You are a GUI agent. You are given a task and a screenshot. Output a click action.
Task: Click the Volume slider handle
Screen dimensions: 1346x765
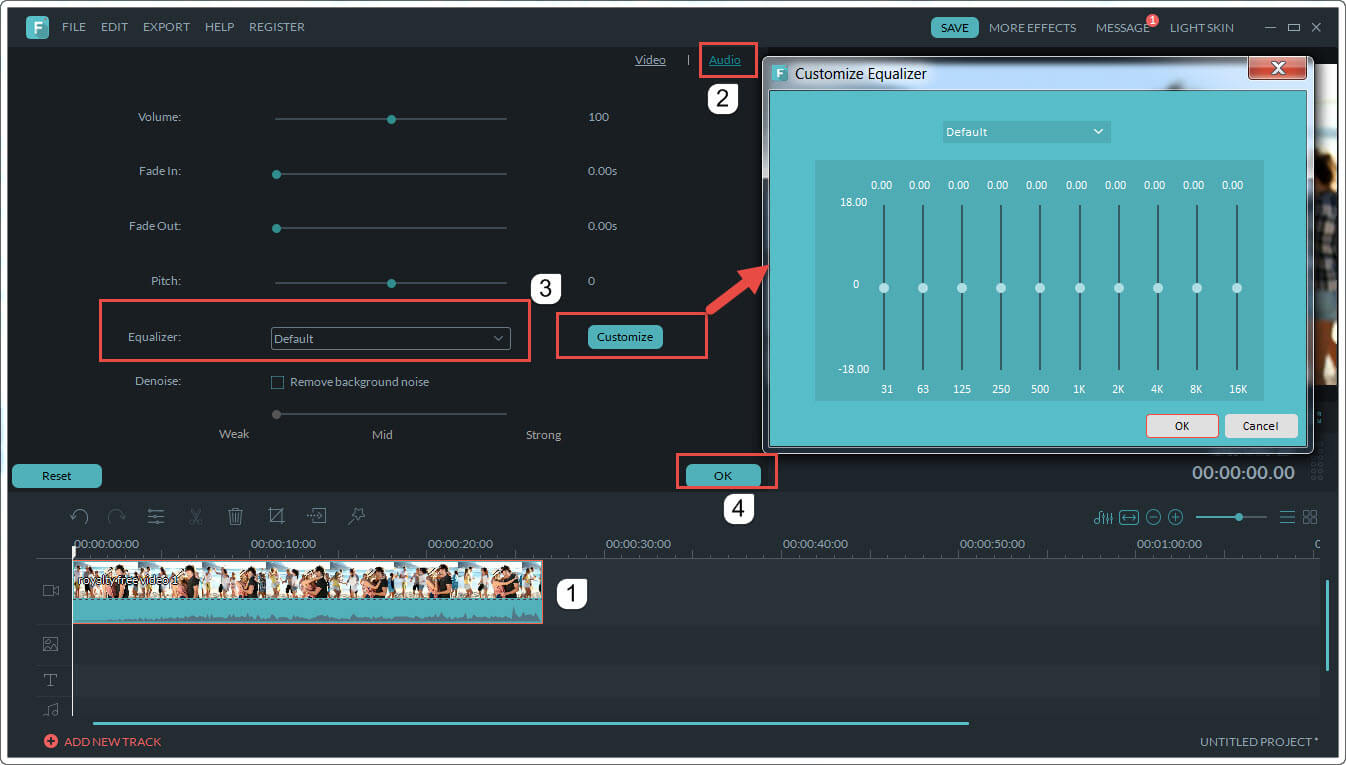pos(392,119)
